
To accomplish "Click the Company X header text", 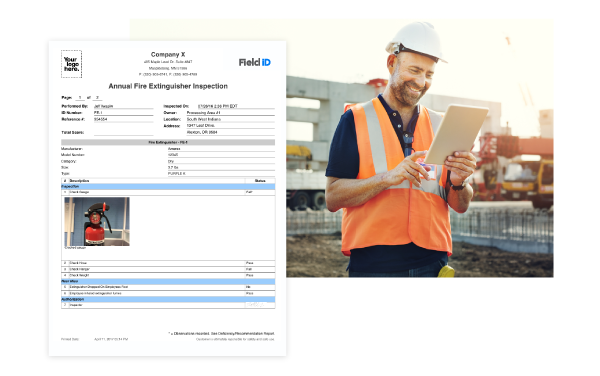I will 168,54.
